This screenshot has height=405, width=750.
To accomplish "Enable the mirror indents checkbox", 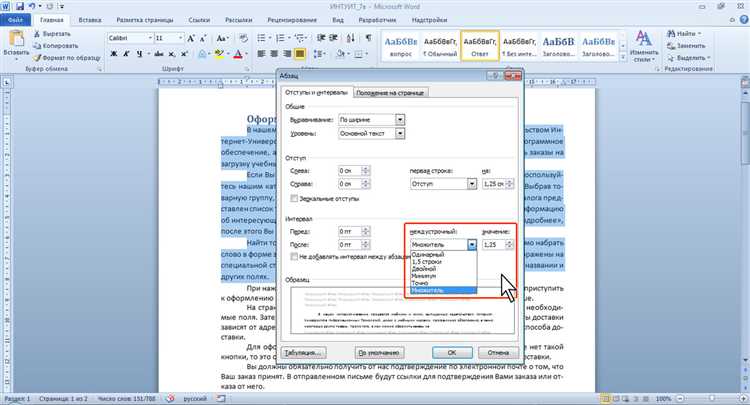I will [x=294, y=198].
